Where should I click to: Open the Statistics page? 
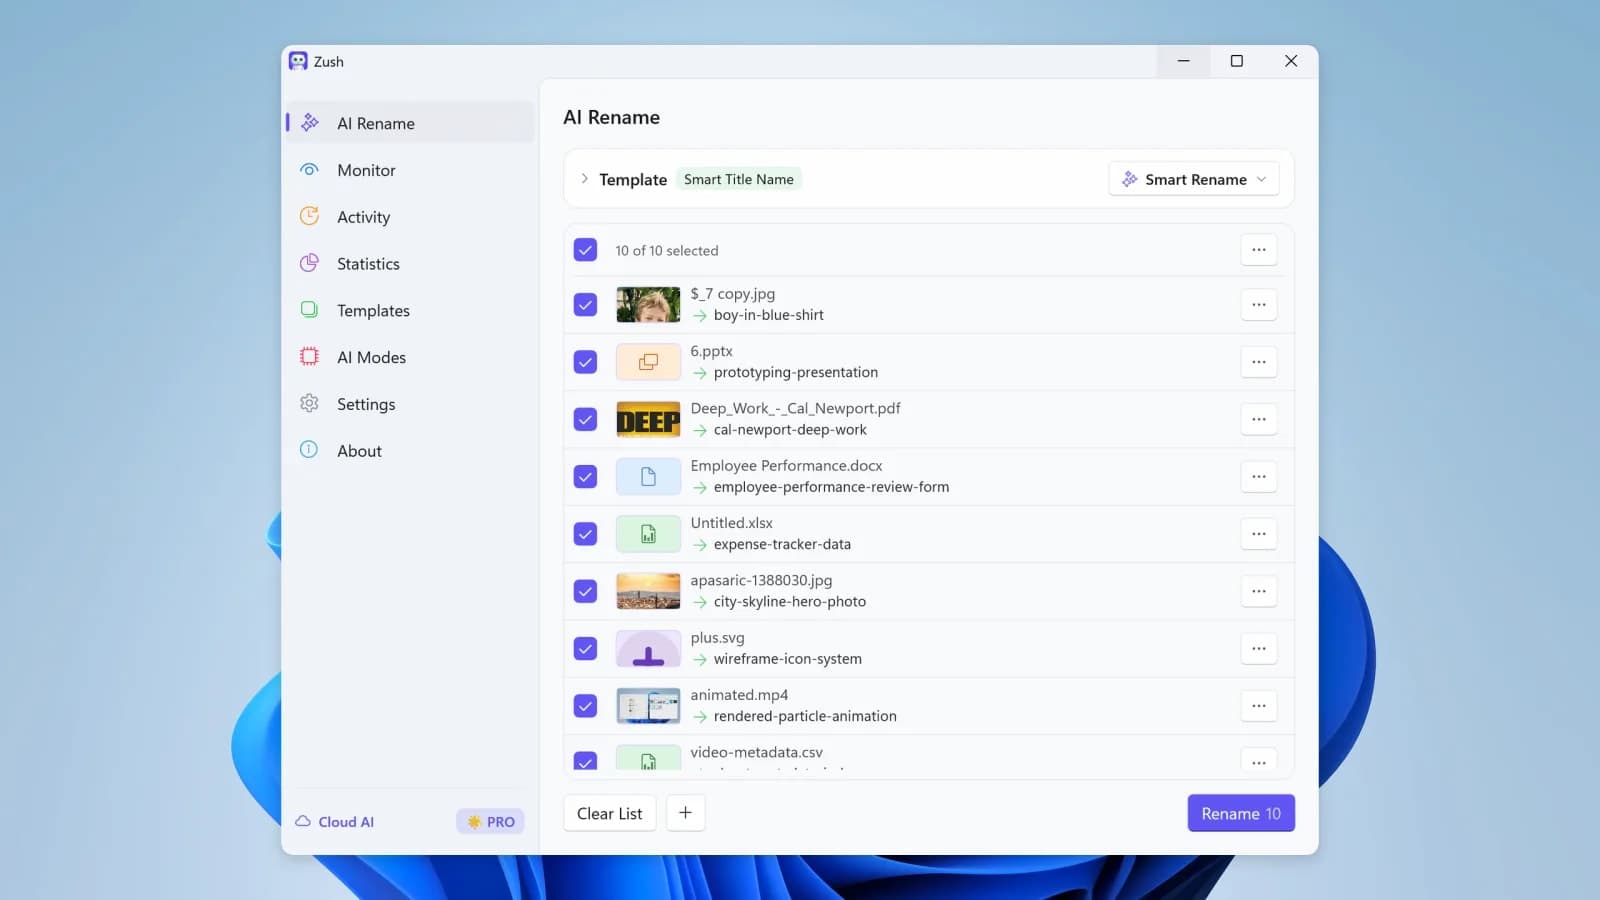[x=410, y=264]
